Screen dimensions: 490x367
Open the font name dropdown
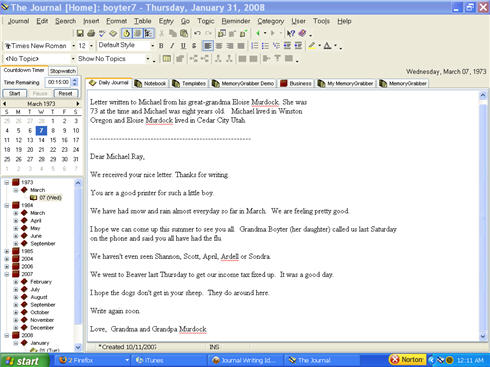(x=73, y=46)
